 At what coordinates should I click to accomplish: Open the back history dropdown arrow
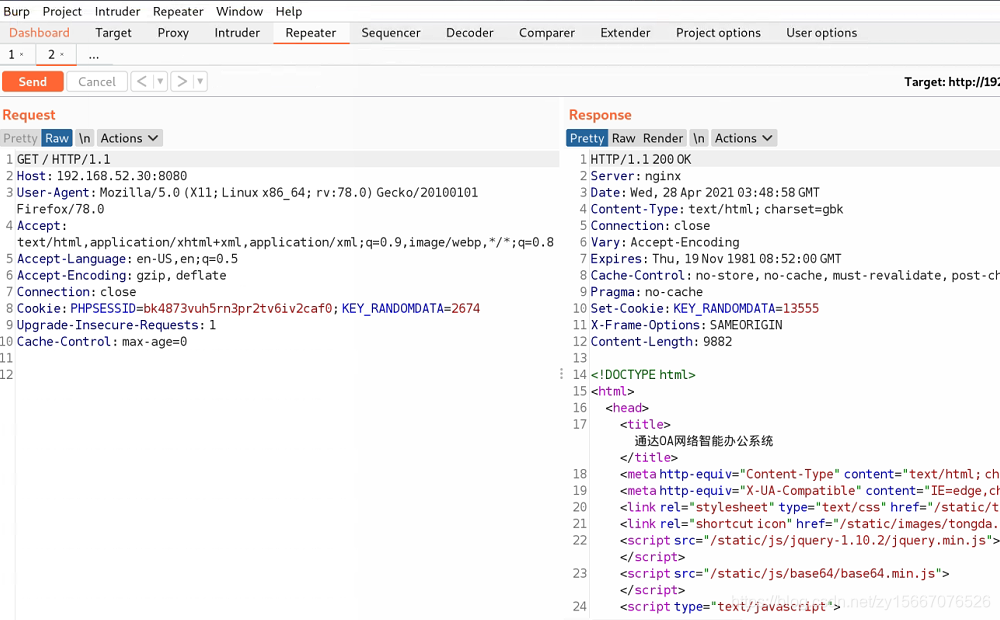pyautogui.click(x=160, y=81)
